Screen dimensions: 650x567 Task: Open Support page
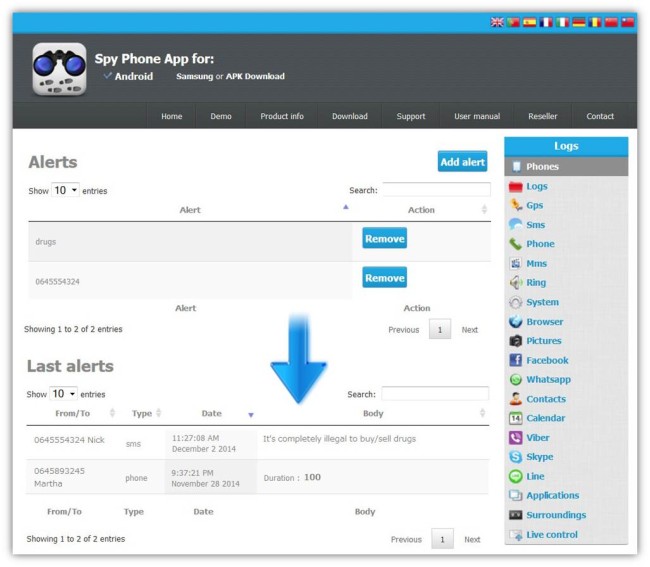(x=411, y=116)
